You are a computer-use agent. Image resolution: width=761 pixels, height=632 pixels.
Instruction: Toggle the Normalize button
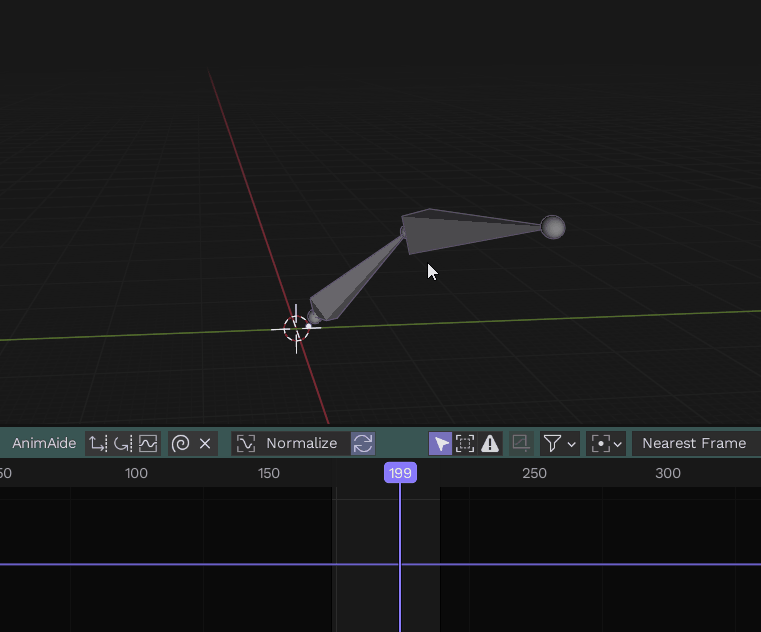coord(290,443)
